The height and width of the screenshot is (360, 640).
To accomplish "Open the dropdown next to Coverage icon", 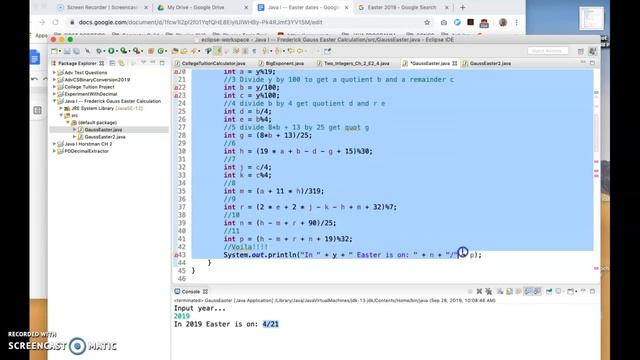I will pos(129,51).
